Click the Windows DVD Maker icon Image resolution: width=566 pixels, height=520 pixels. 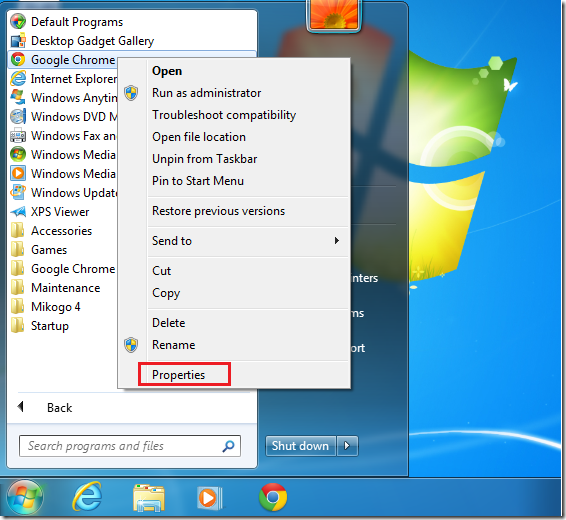18,117
